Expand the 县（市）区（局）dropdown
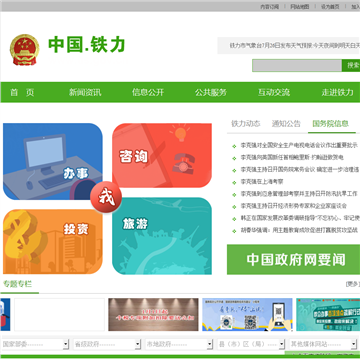 pos(251,344)
